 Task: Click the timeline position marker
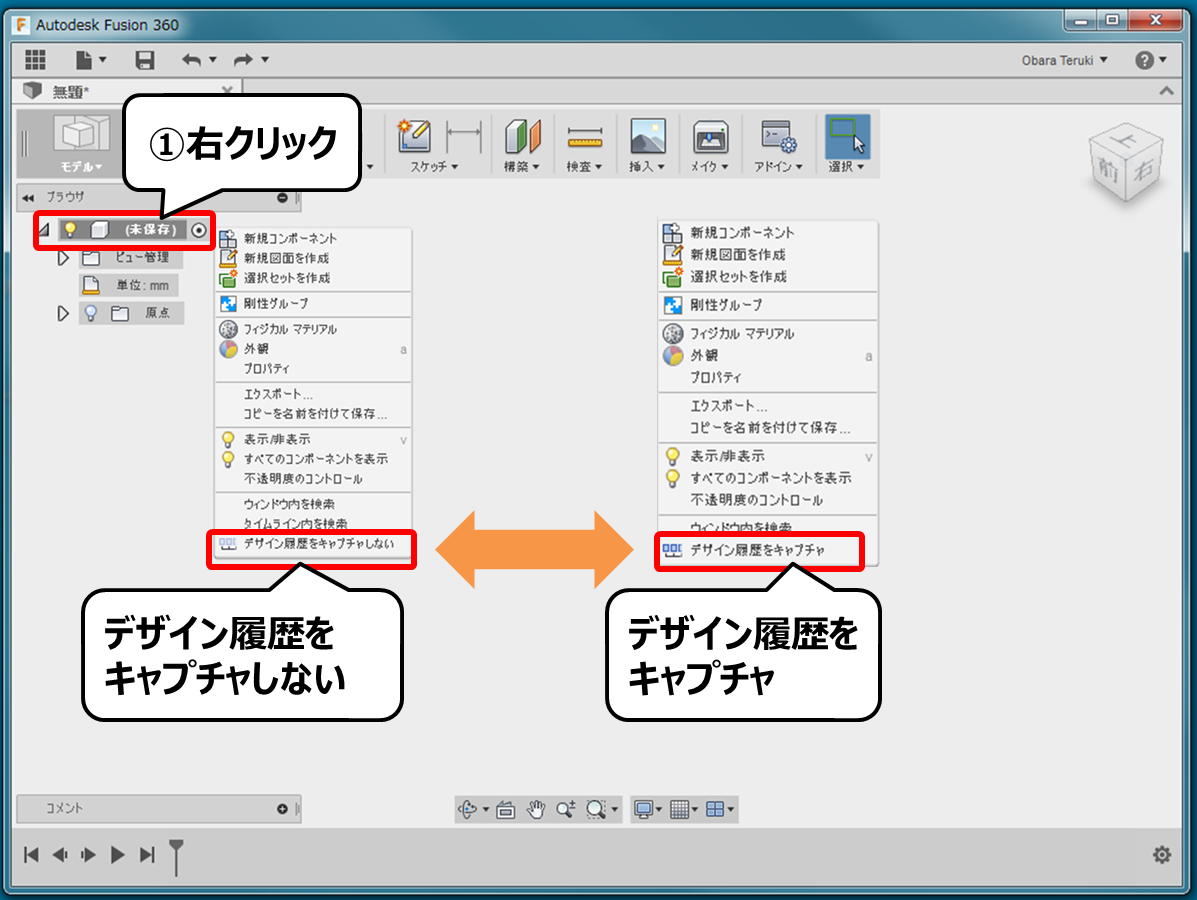176,856
